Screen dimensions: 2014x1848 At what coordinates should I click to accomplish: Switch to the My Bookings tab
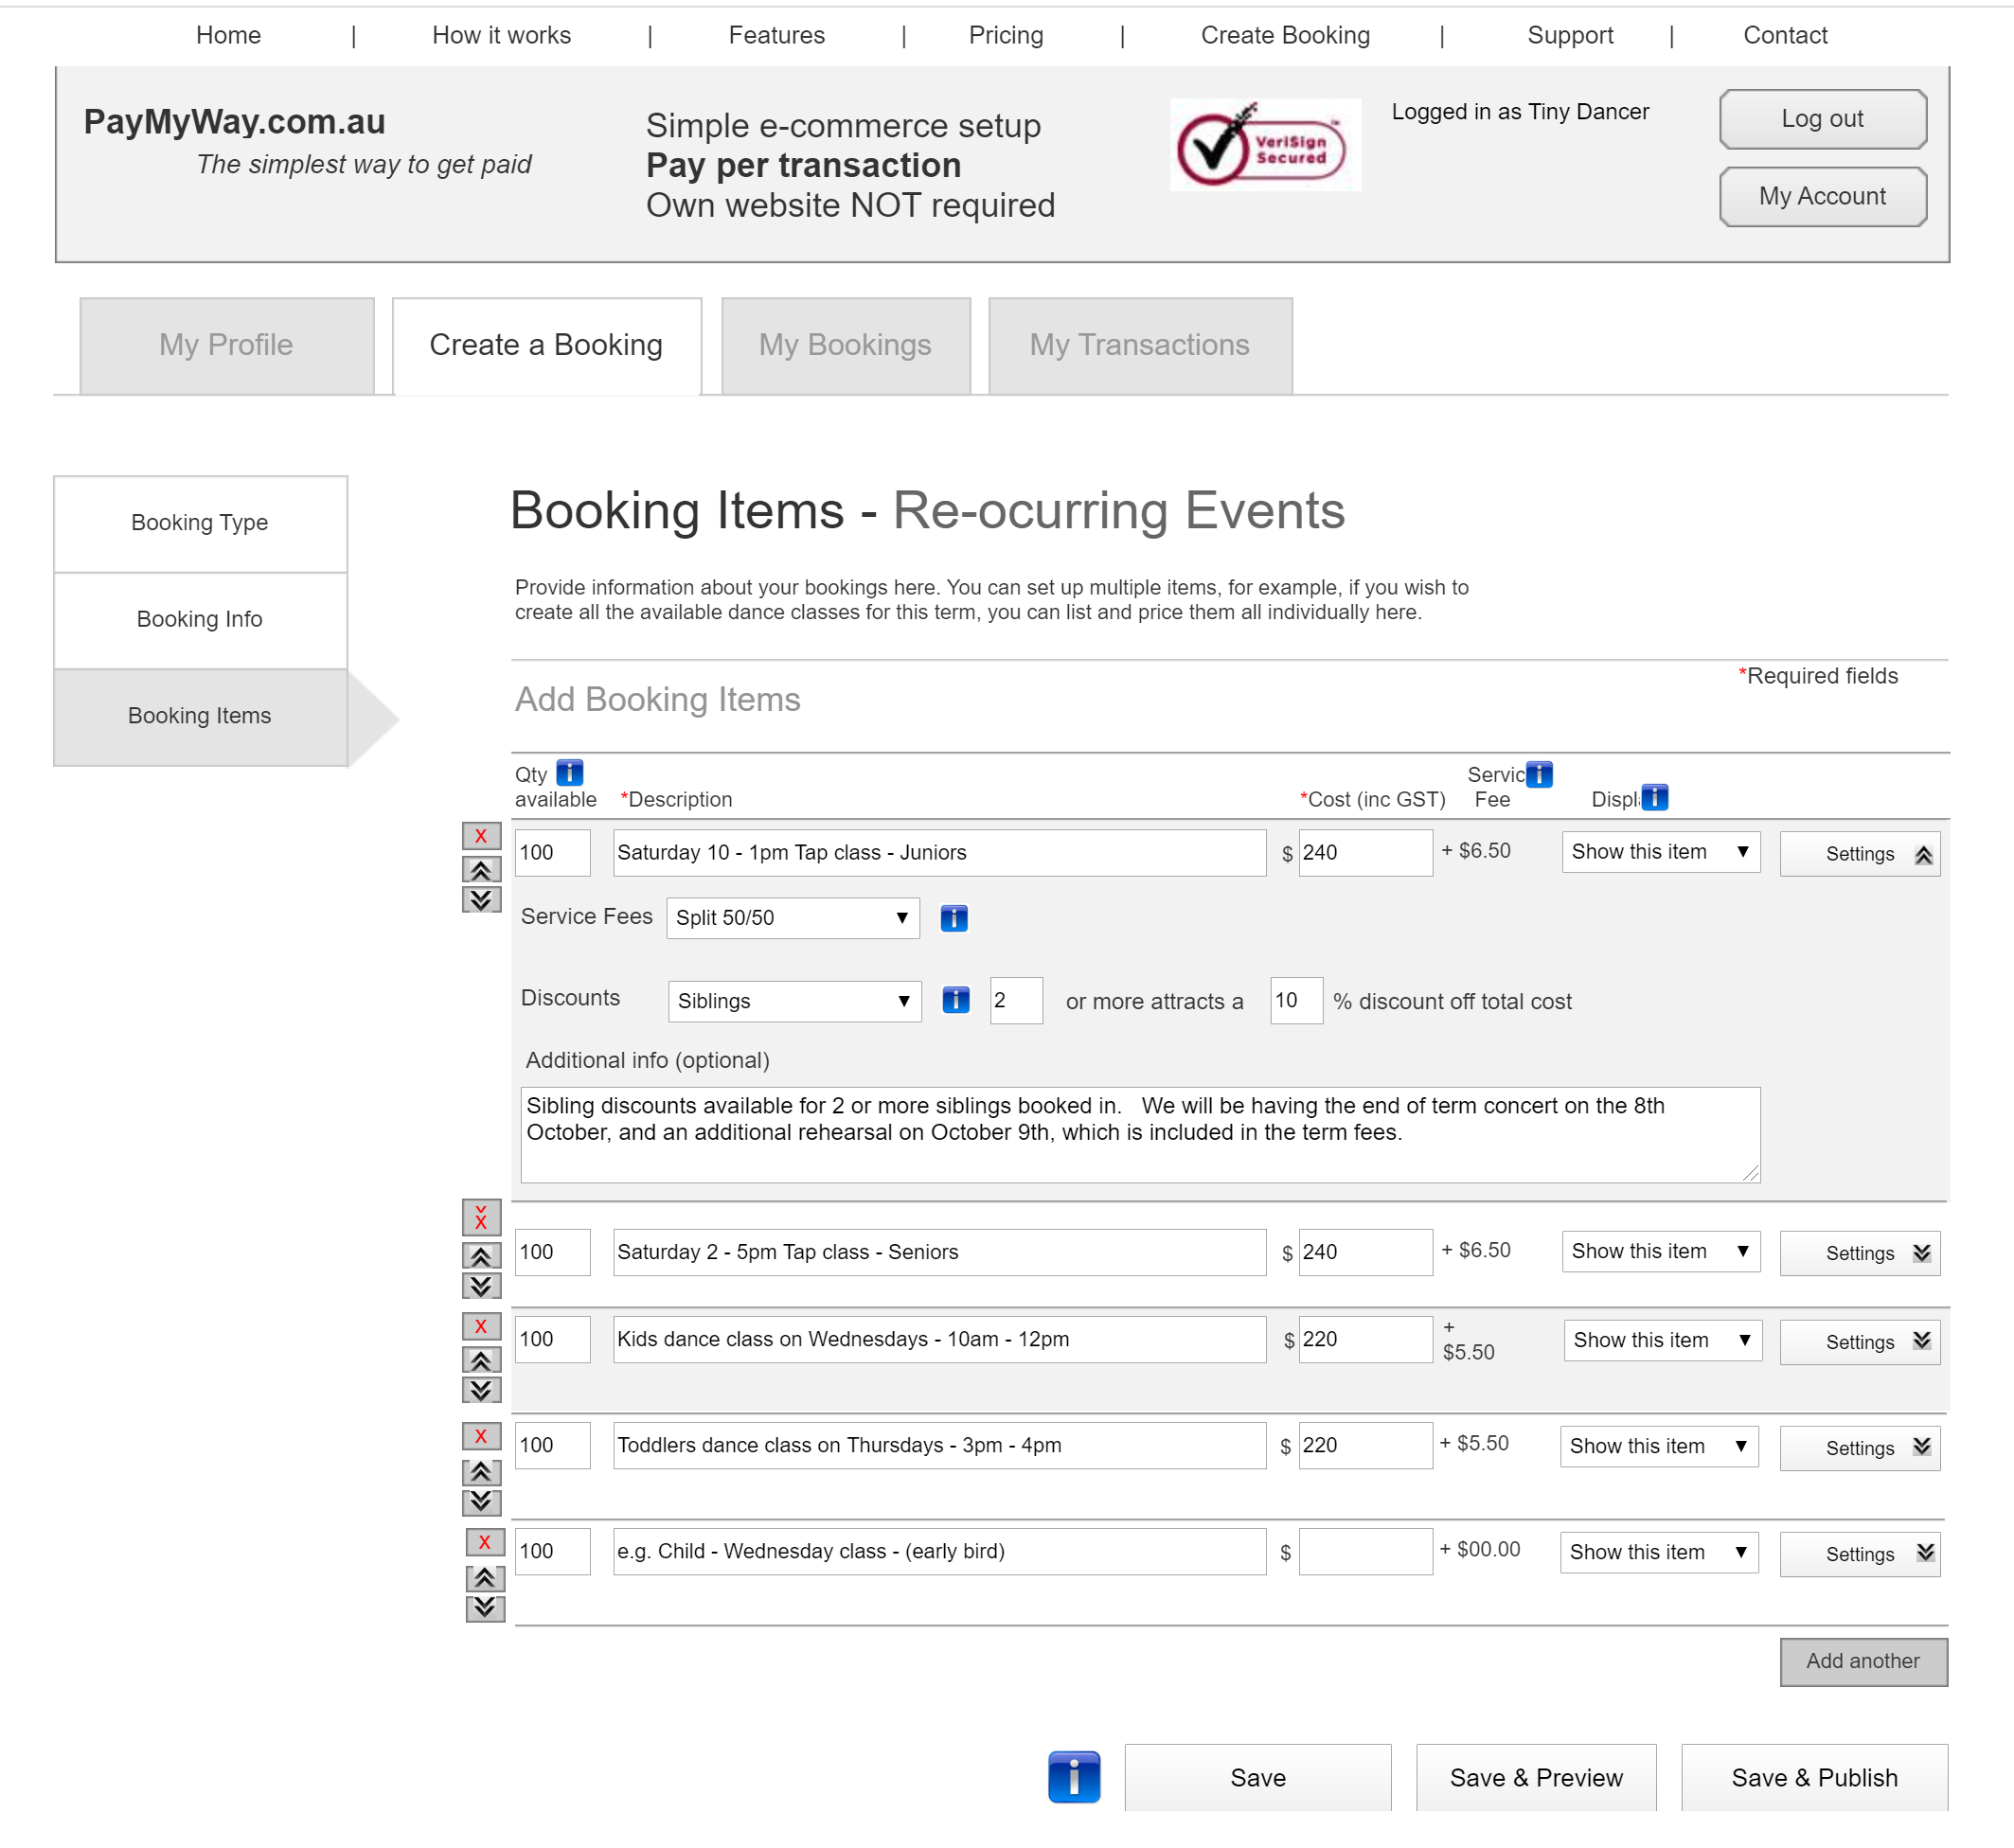coord(845,345)
